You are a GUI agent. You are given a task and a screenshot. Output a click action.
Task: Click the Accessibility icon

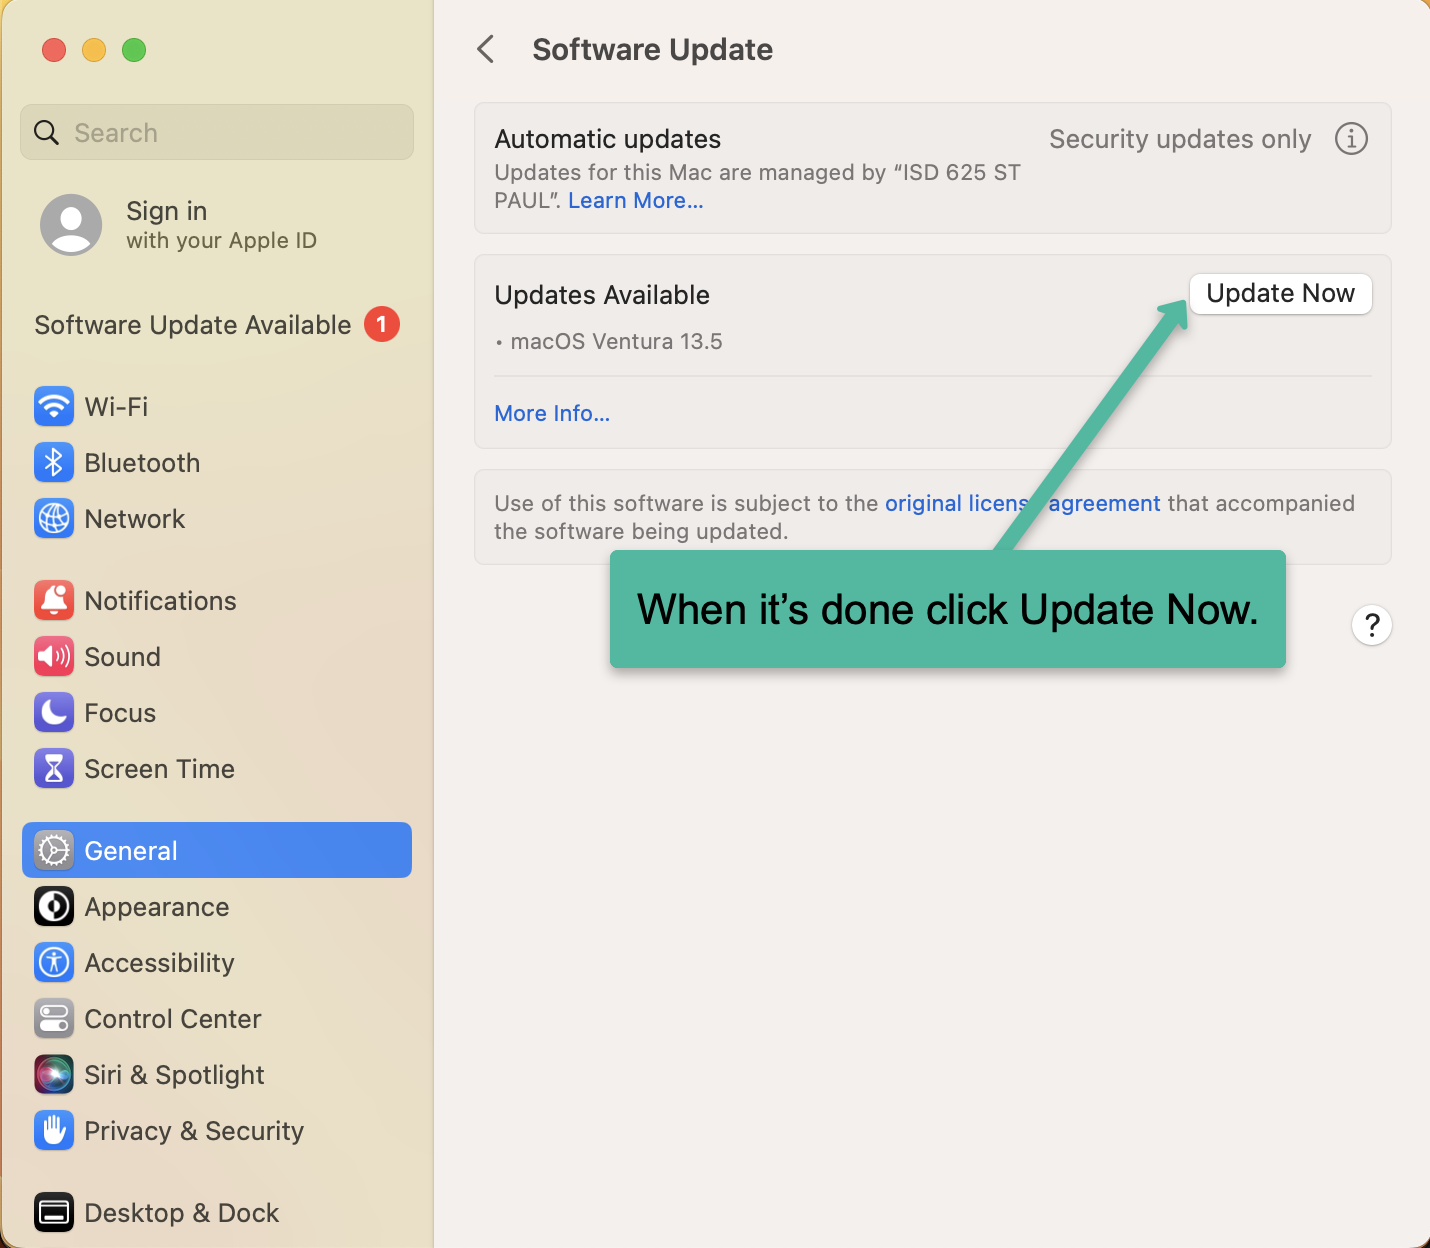[54, 962]
